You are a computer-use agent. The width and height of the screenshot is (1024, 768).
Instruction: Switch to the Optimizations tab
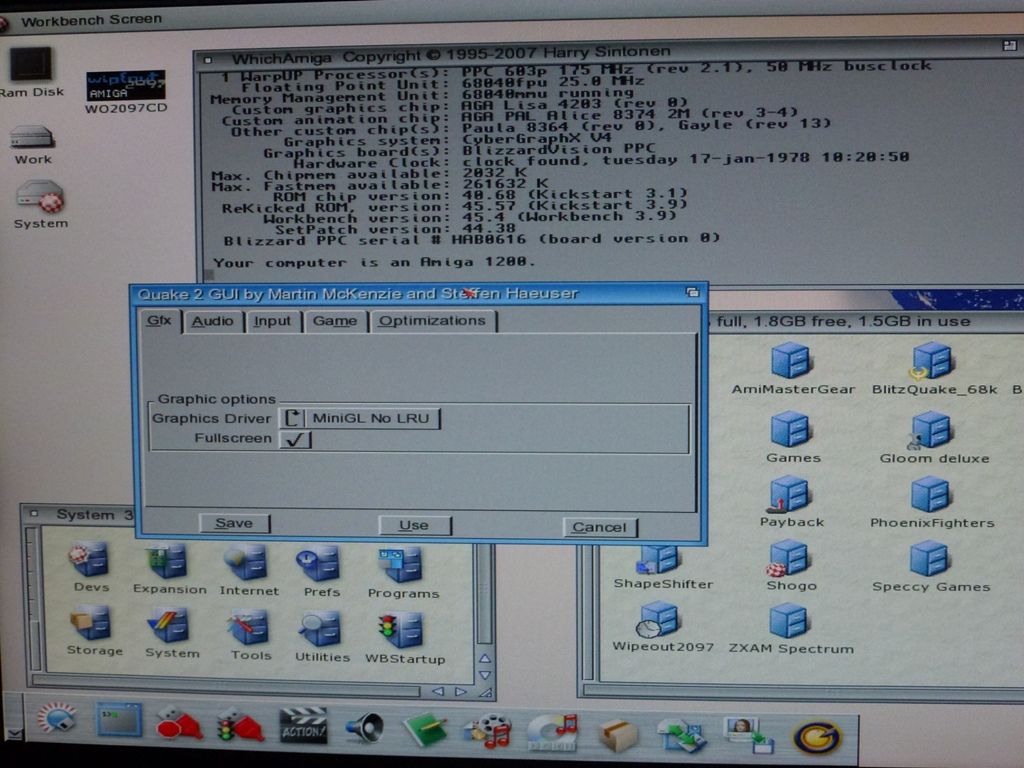[x=432, y=321]
